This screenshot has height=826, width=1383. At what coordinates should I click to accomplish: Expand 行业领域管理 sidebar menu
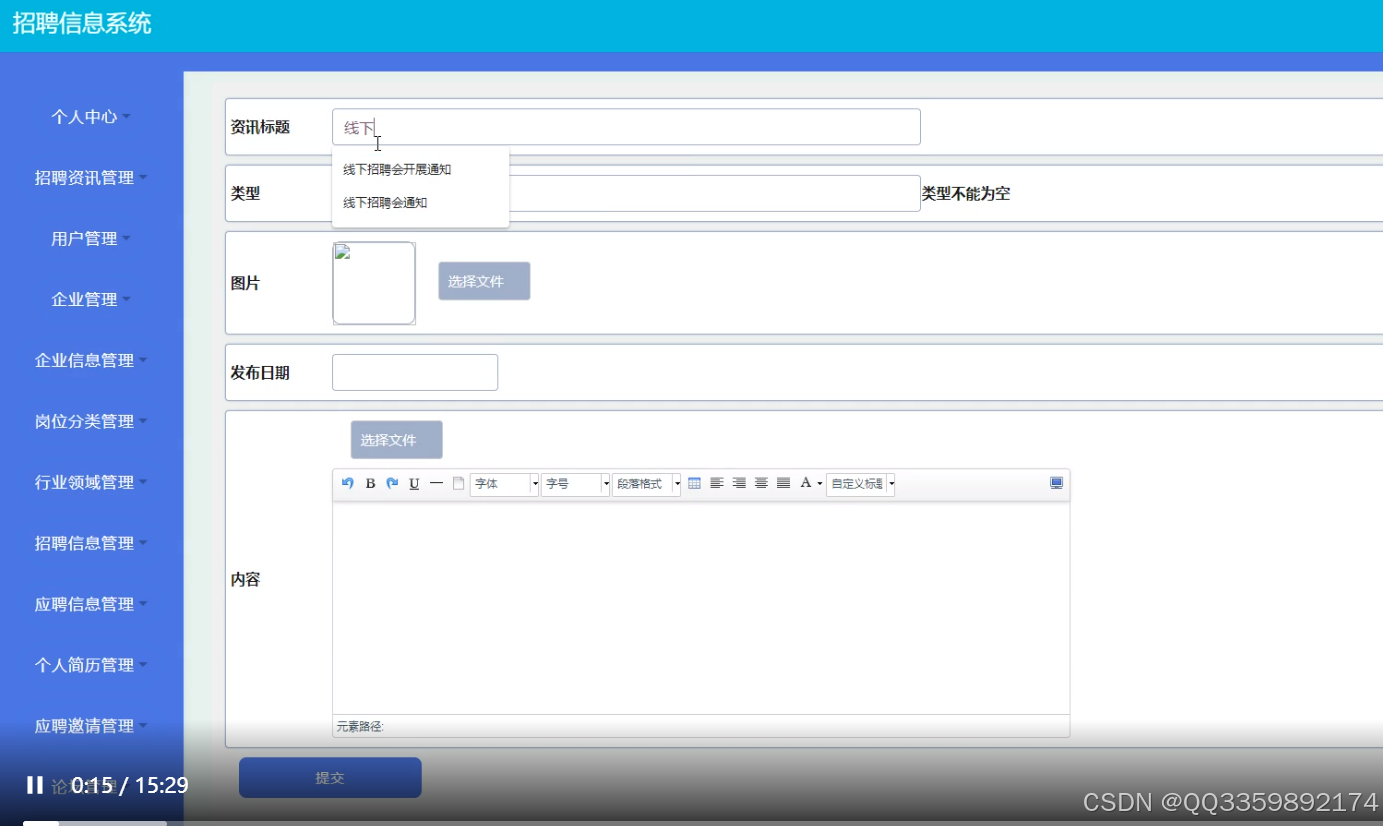(91, 483)
